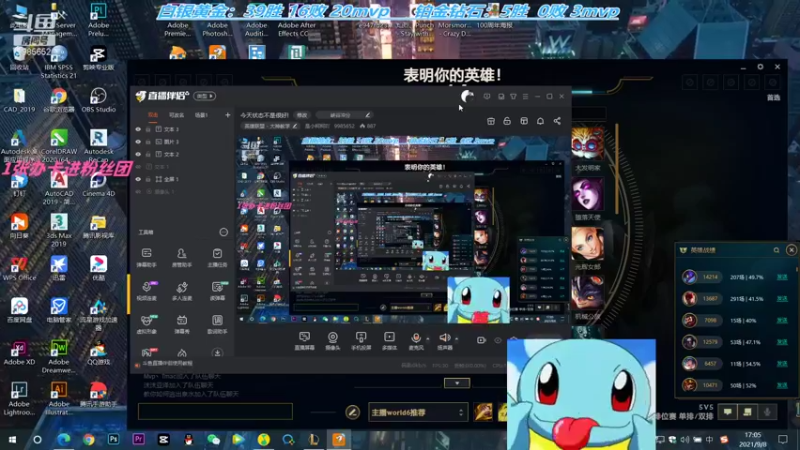Screen dimensions: 800x450
Task: Expand the mode pill beside 直播伴侣 logo
Action: 205,96
